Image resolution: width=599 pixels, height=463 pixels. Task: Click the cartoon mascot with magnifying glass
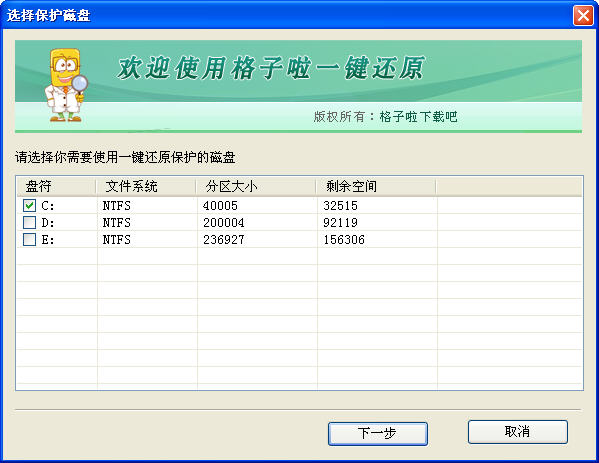[66, 85]
